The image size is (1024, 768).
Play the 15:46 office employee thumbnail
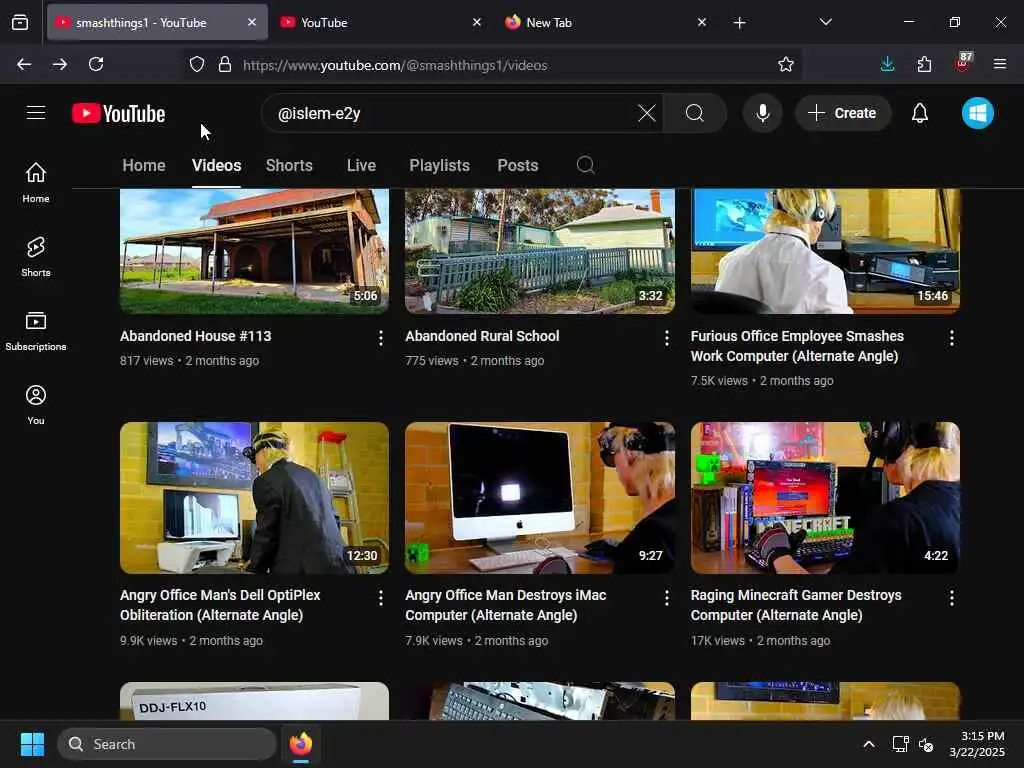click(825, 251)
